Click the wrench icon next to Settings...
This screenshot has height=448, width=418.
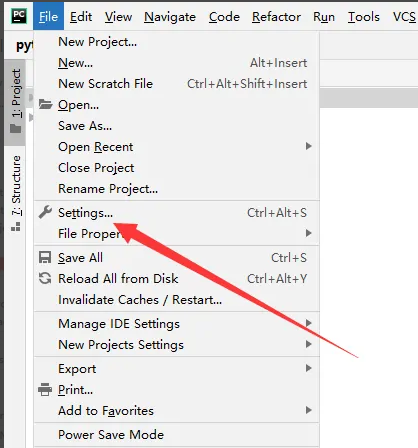coord(45,212)
